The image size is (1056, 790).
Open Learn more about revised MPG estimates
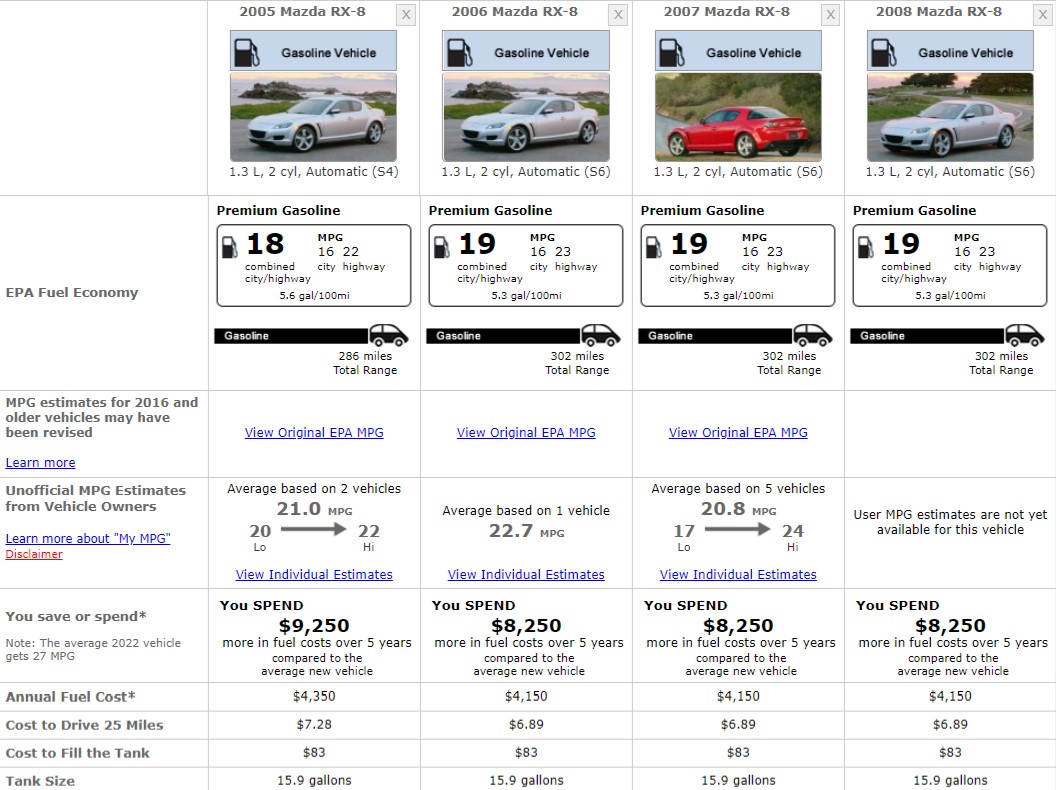point(40,463)
